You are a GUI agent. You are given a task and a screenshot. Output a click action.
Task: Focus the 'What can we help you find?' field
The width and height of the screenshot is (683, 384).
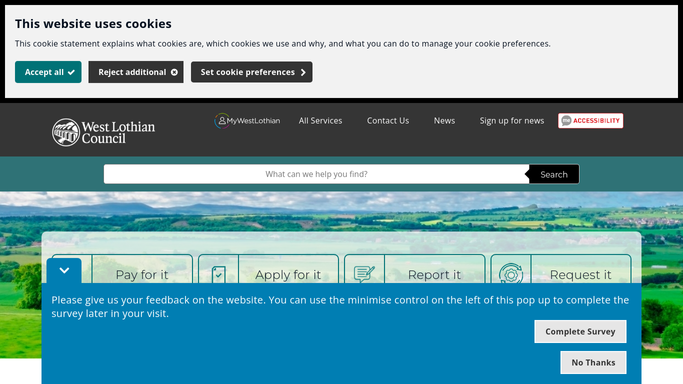click(x=316, y=174)
